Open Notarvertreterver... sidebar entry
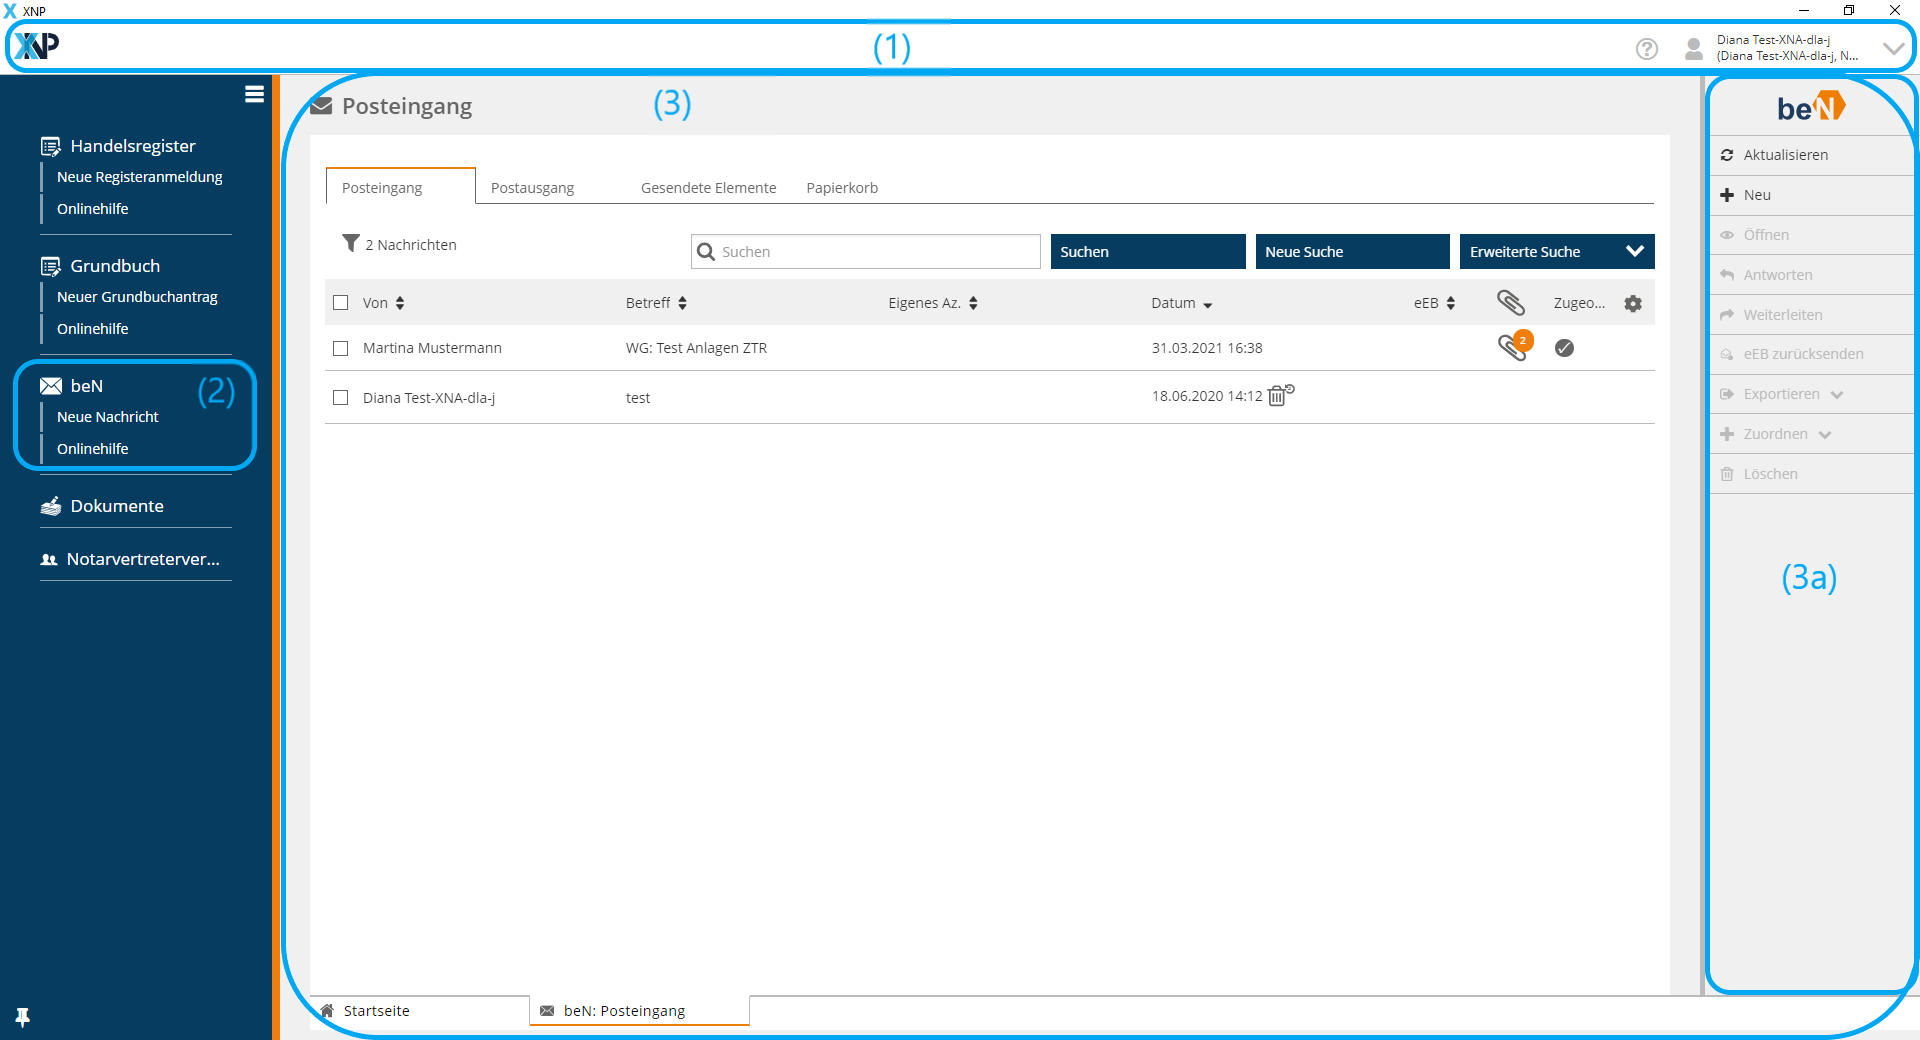The image size is (1920, 1040). pos(143,559)
